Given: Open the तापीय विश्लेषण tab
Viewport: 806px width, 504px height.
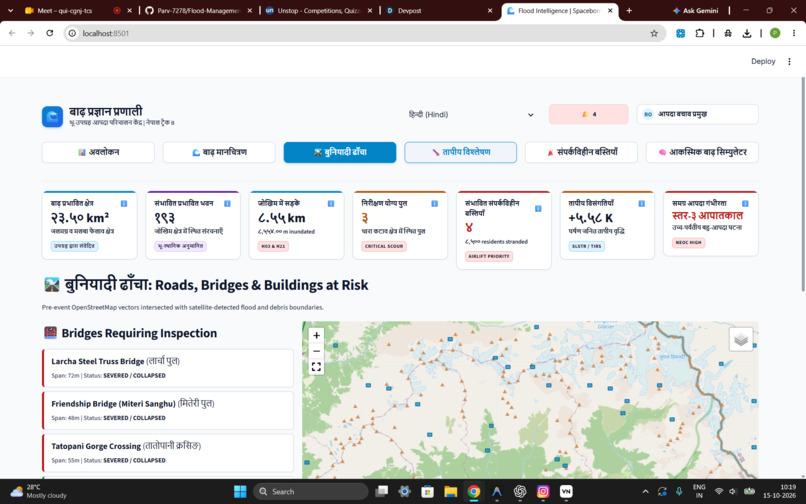Looking at the screenshot, I should tap(461, 152).
